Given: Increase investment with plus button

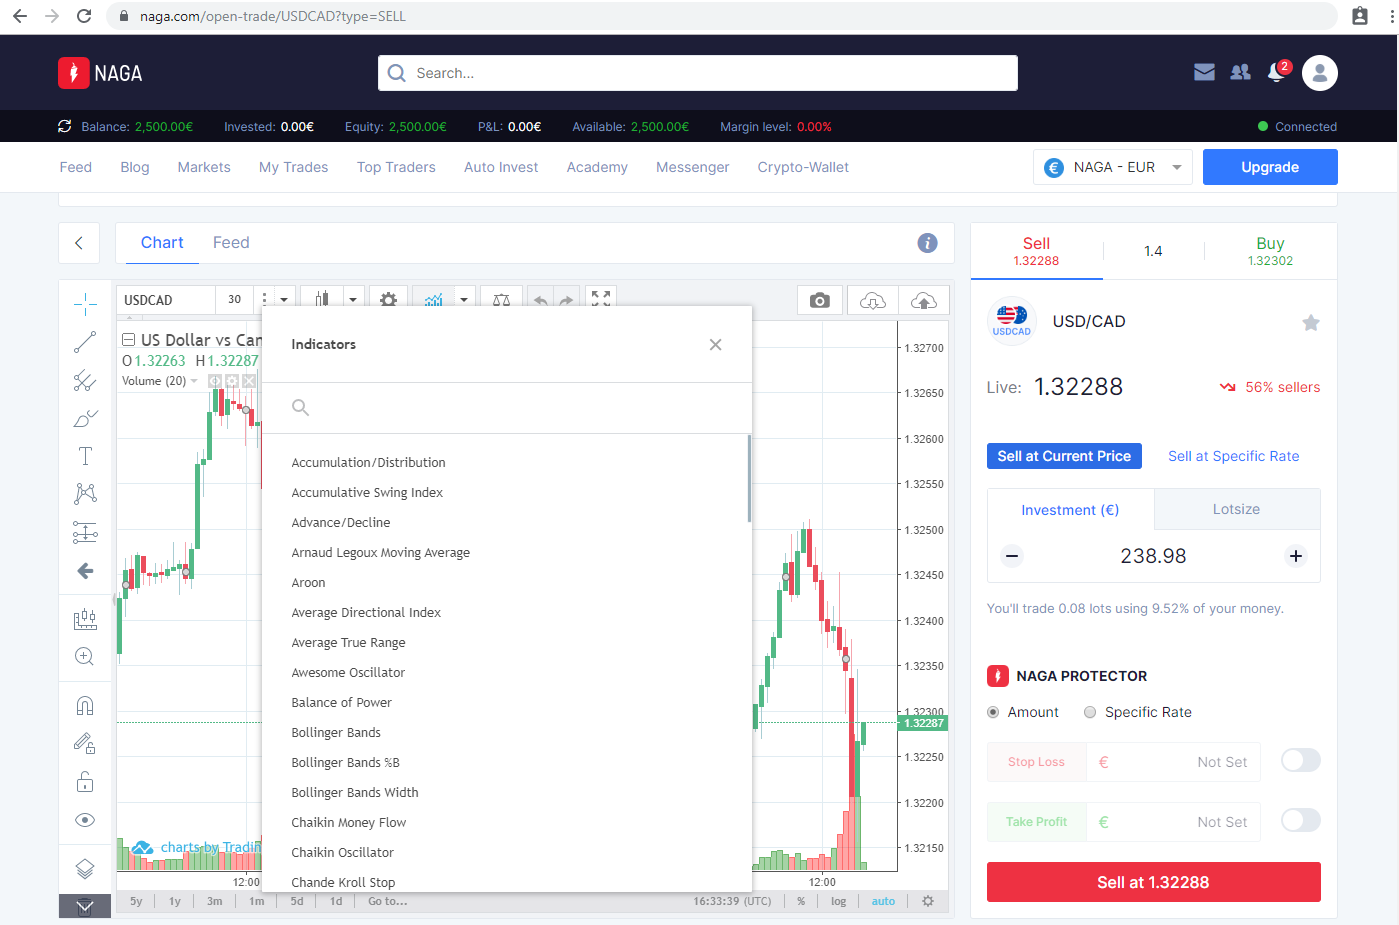Looking at the screenshot, I should click(1296, 556).
